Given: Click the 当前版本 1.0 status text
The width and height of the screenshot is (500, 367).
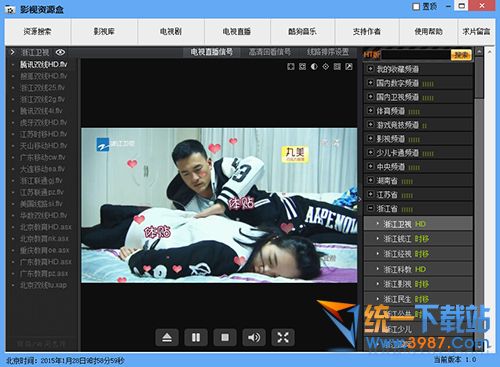Looking at the screenshot, I should click(x=455, y=359).
